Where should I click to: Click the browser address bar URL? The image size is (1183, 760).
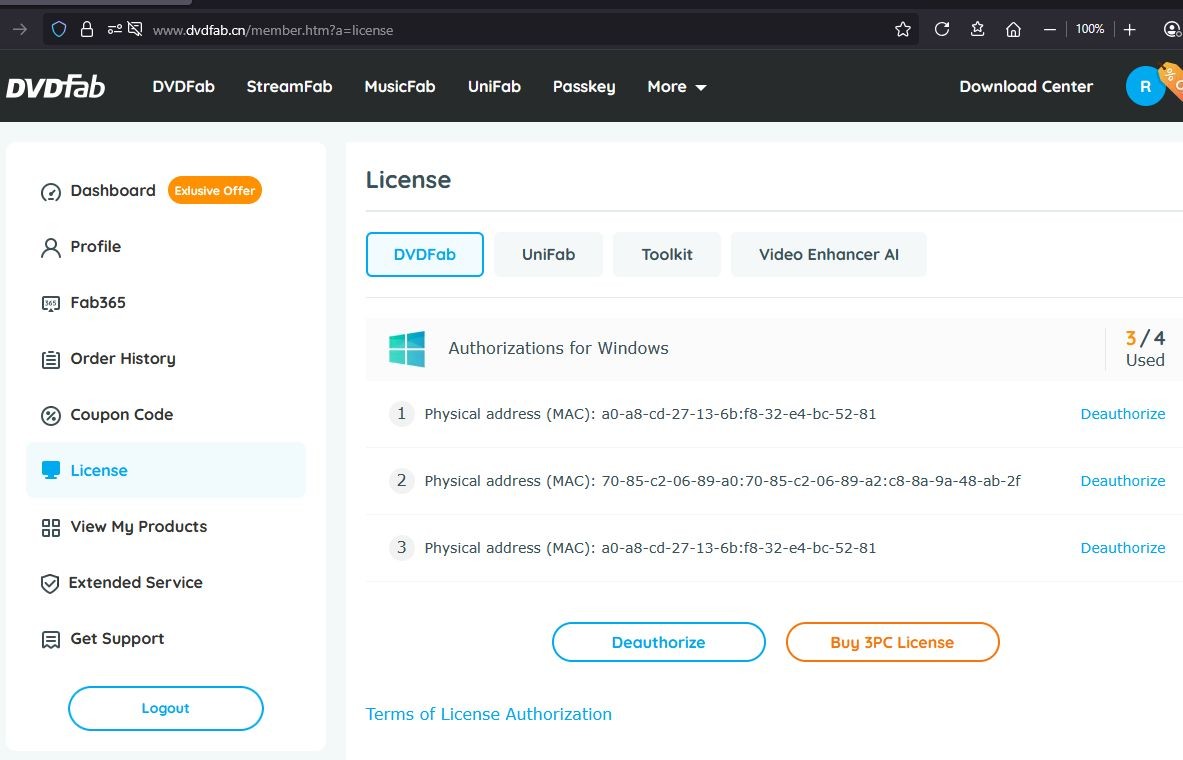[x=273, y=30]
